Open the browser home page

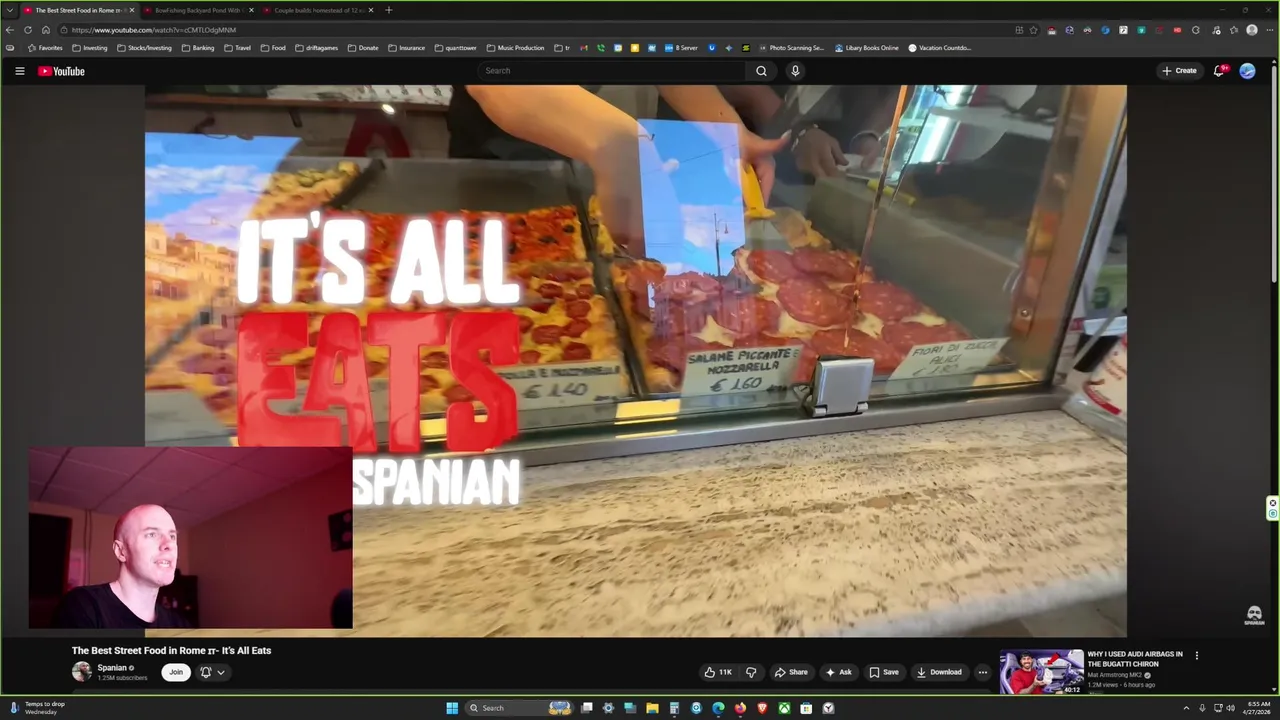(x=45, y=30)
